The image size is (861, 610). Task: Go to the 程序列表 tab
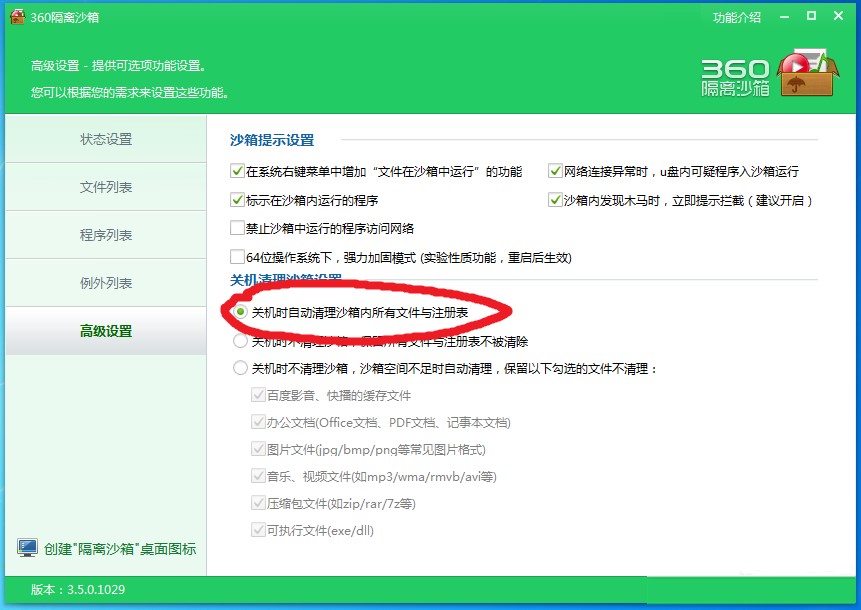(106, 235)
